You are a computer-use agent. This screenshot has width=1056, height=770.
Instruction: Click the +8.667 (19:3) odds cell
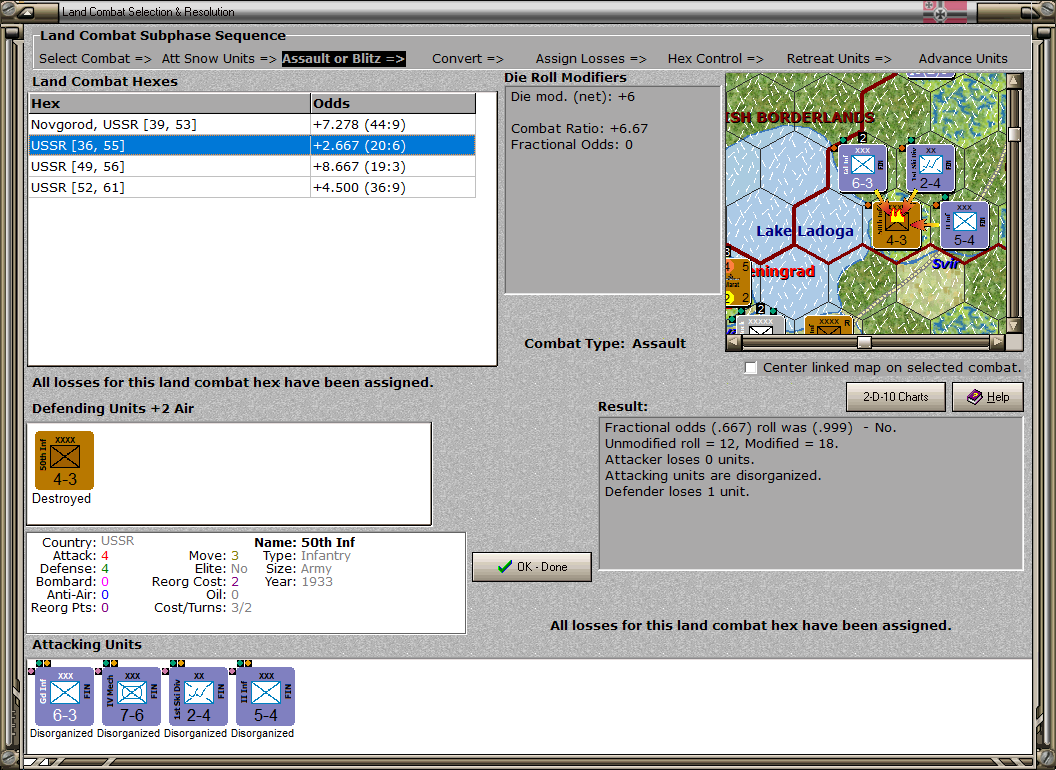coord(393,166)
